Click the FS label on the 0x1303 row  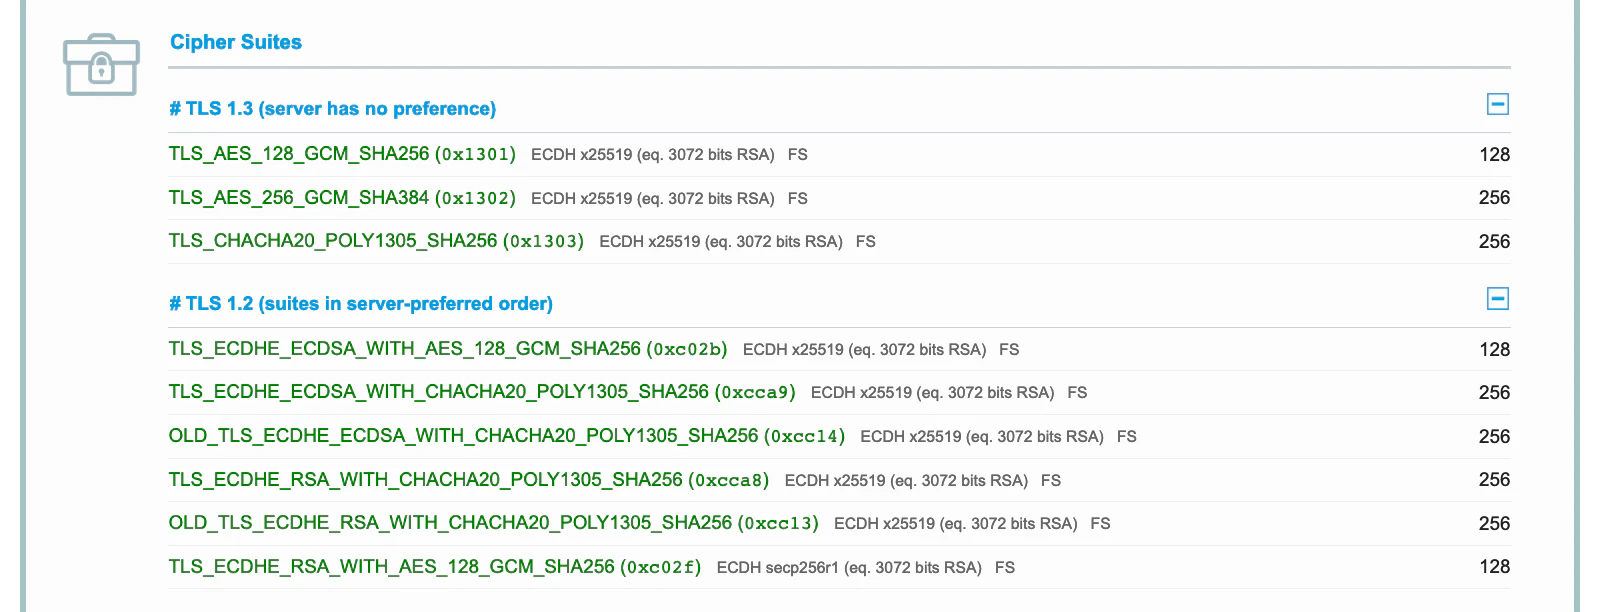866,242
